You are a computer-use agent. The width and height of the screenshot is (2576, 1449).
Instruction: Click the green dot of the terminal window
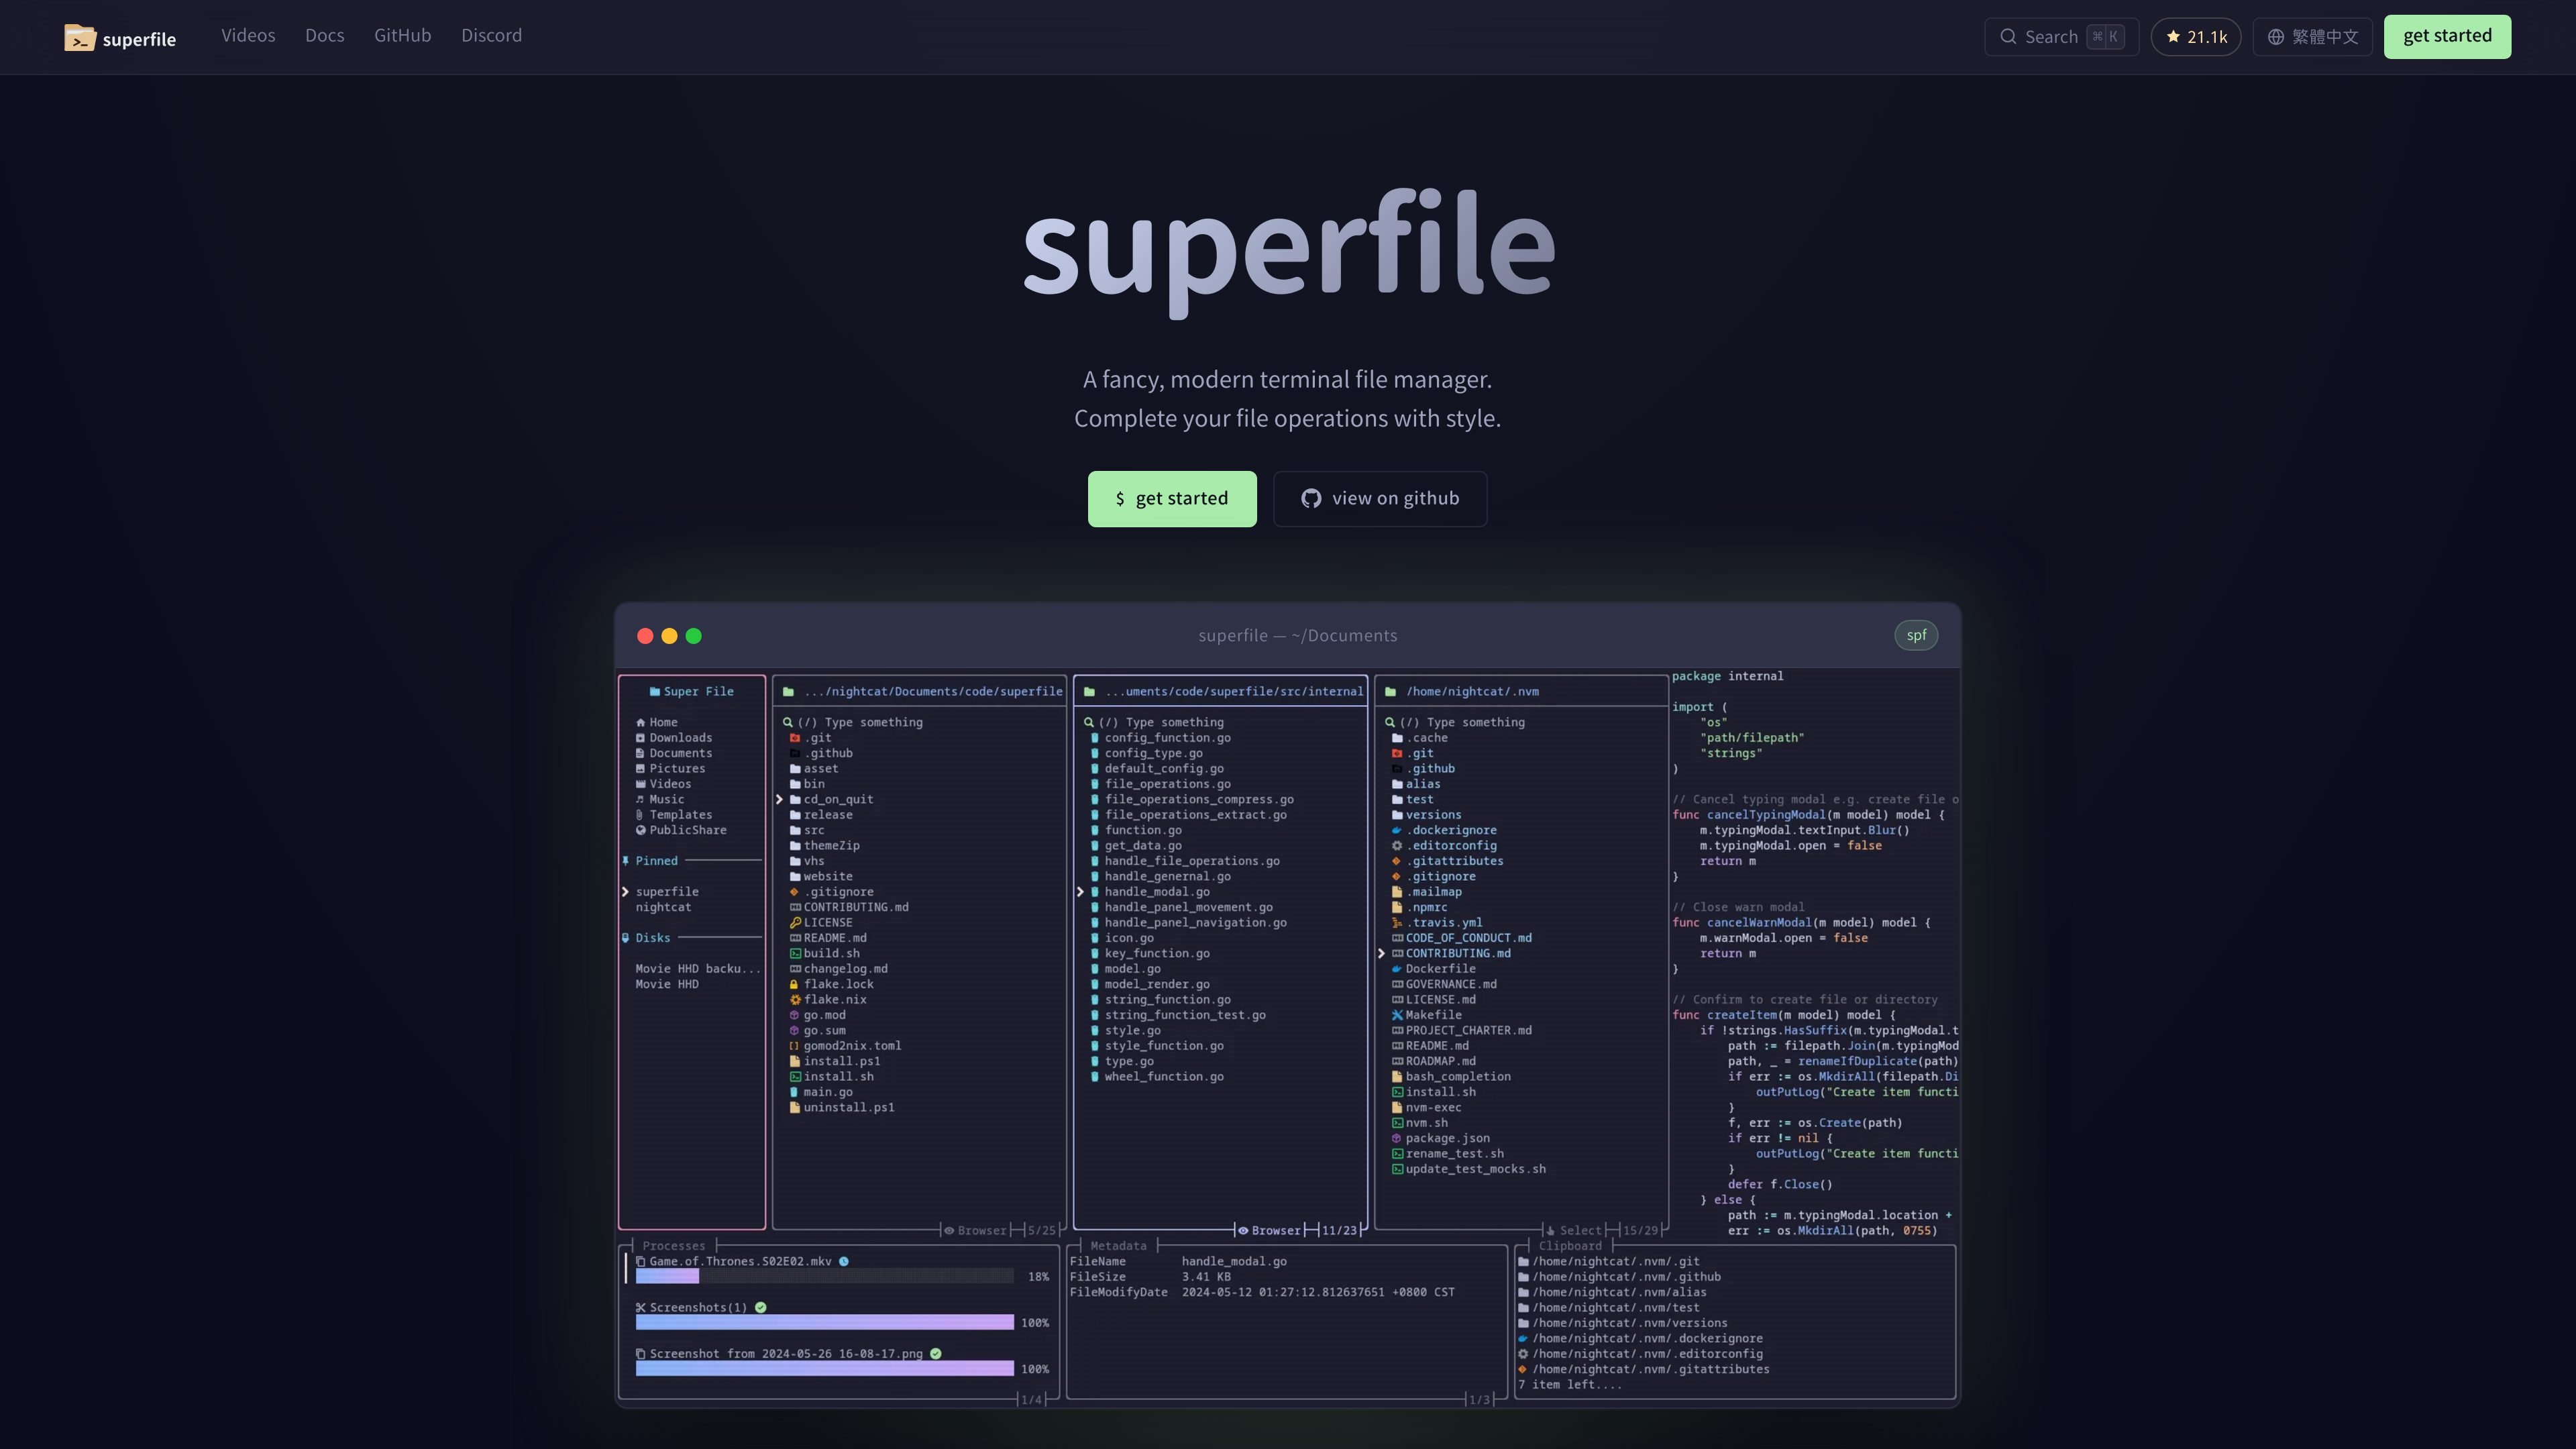[694, 636]
